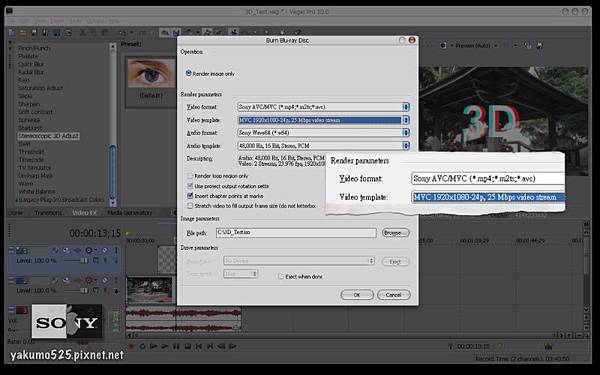Click the 00:00:13;15 timecode display

(x=95, y=233)
